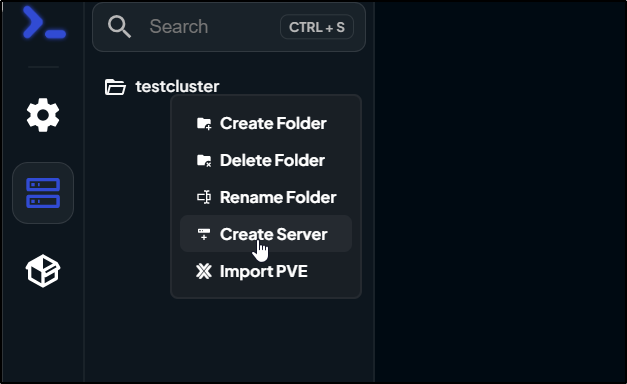This screenshot has width=627, height=384.
Task: Click the Rename Folder icon
Action: click(204, 197)
